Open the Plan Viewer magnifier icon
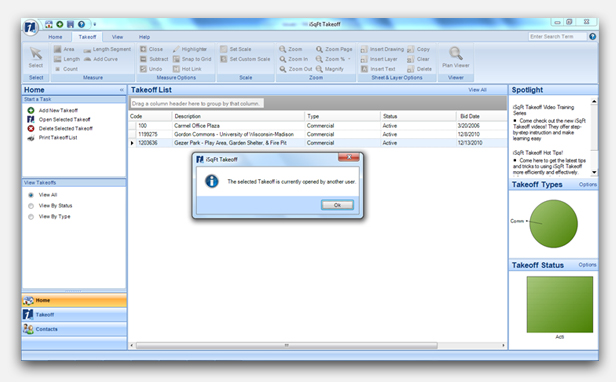The width and height of the screenshot is (616, 382). [x=456, y=53]
